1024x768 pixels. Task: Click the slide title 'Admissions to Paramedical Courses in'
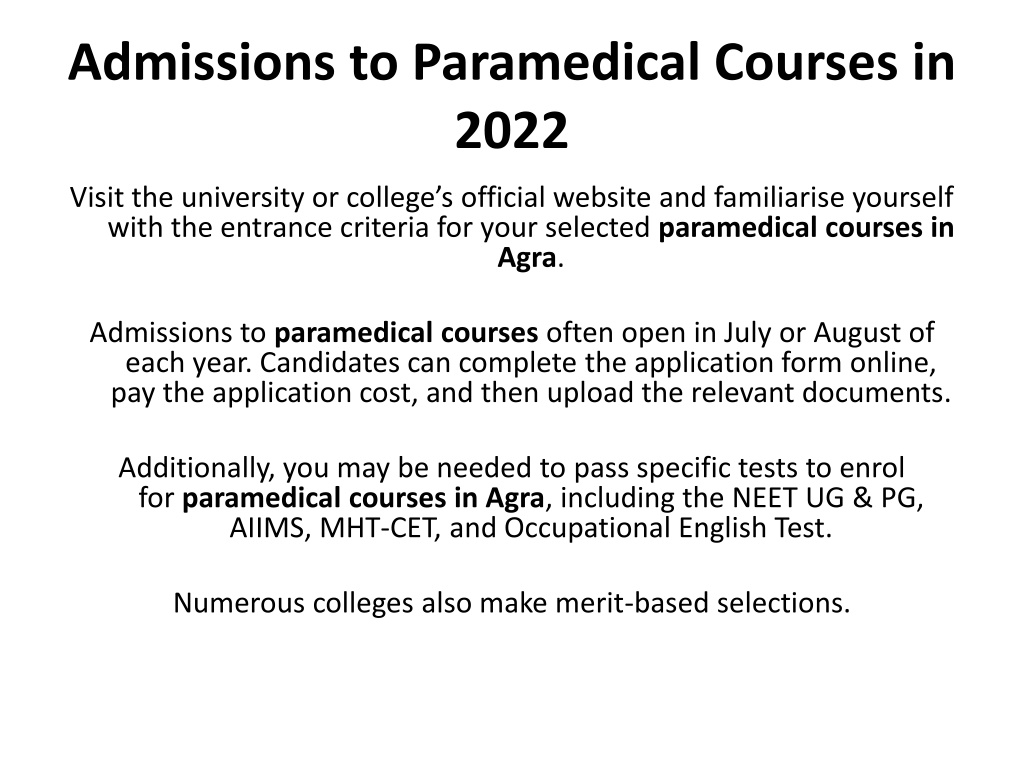pos(511,63)
